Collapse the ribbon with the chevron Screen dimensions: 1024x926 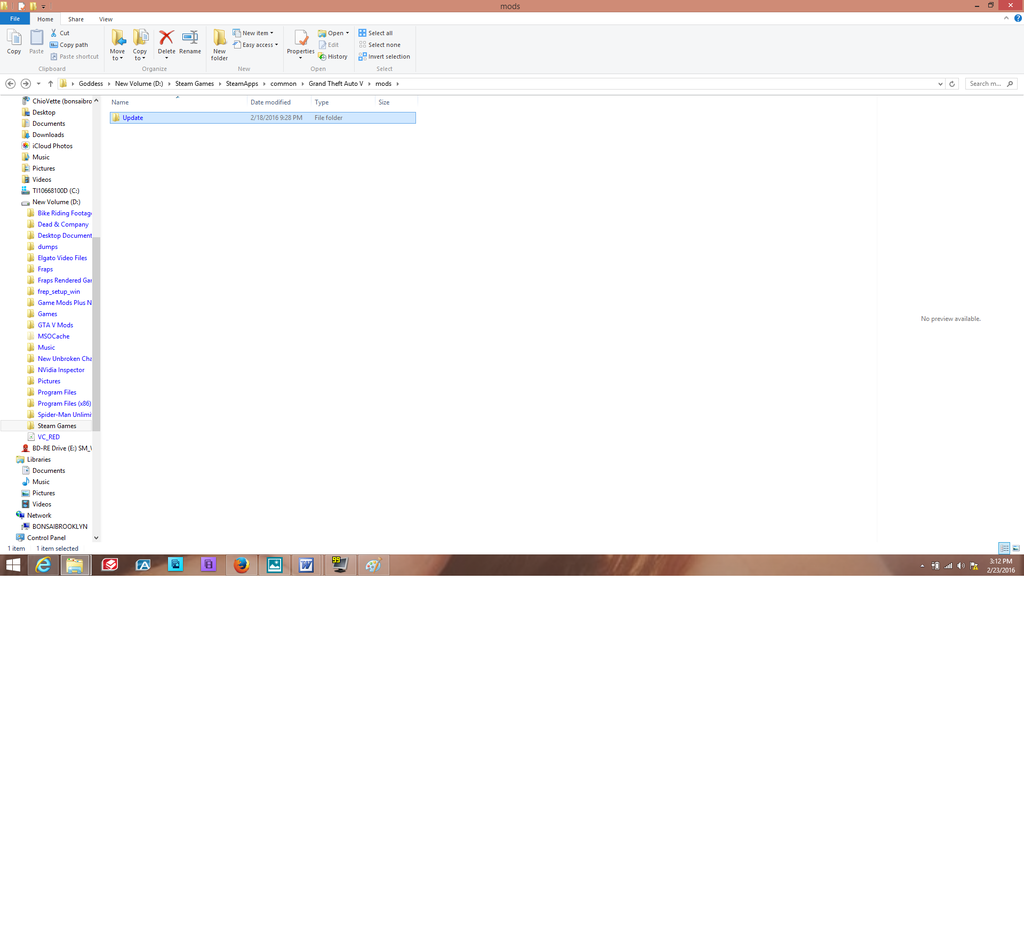pos(1006,19)
